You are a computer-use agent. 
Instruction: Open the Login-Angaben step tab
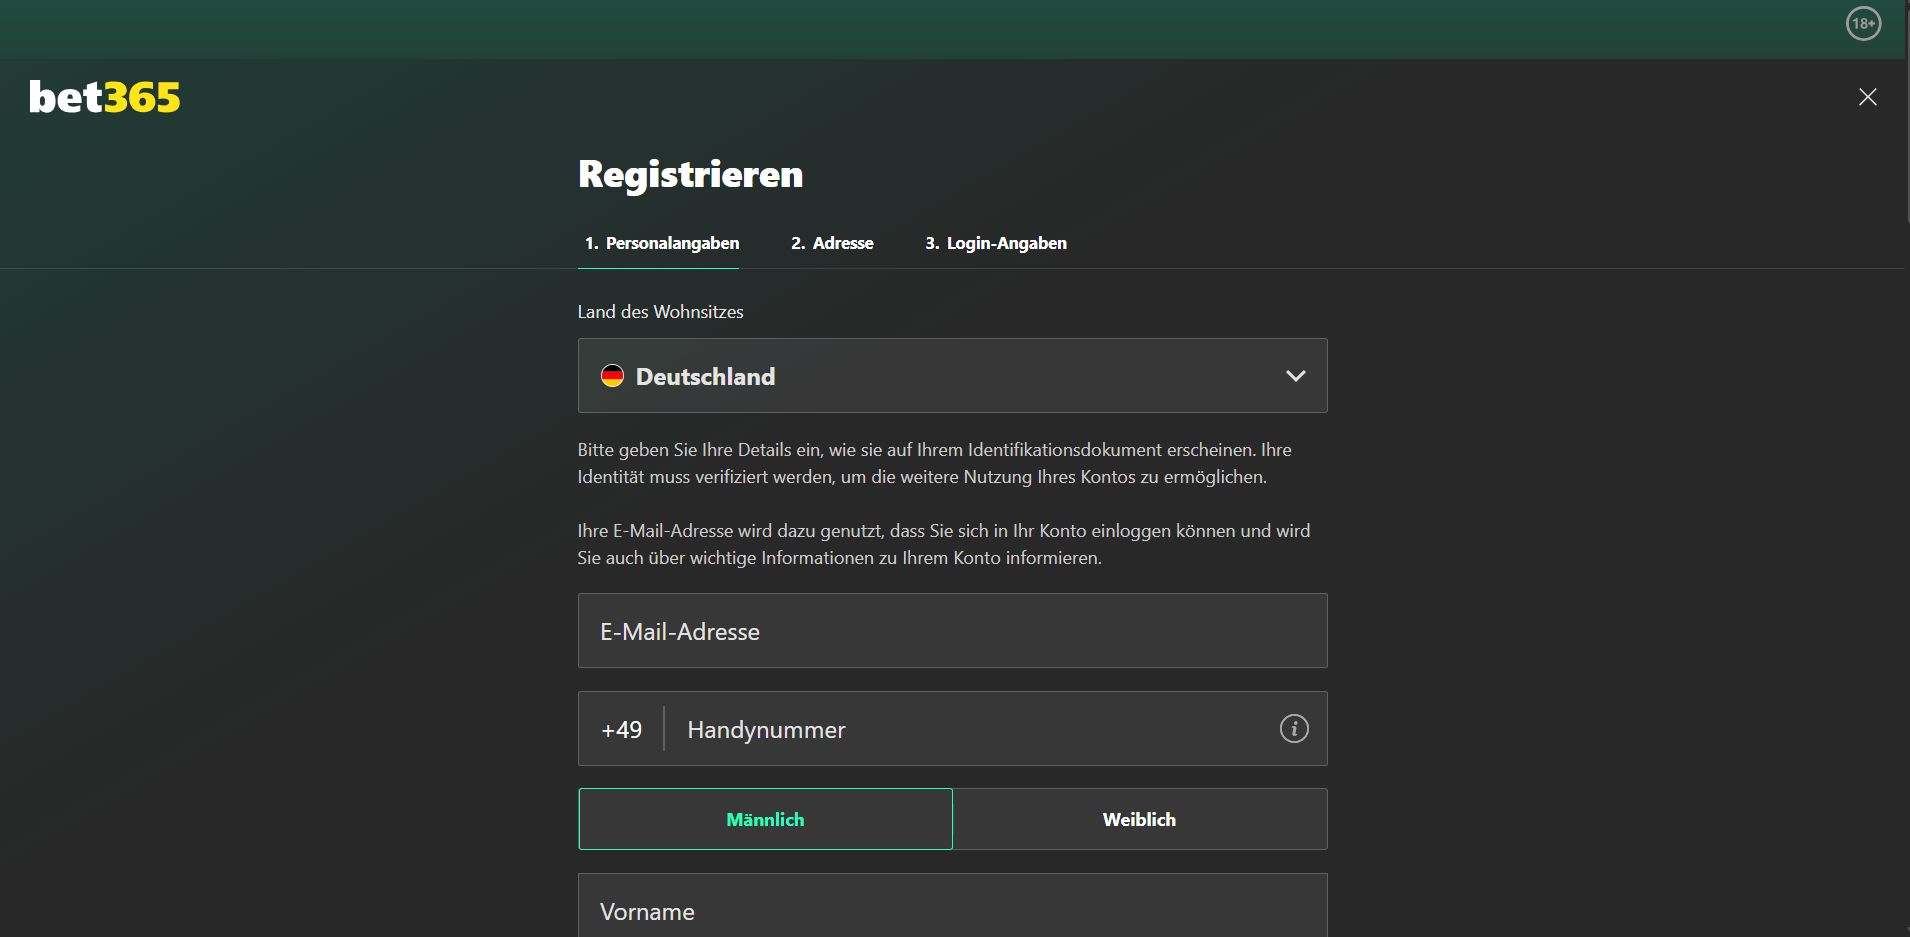point(995,243)
